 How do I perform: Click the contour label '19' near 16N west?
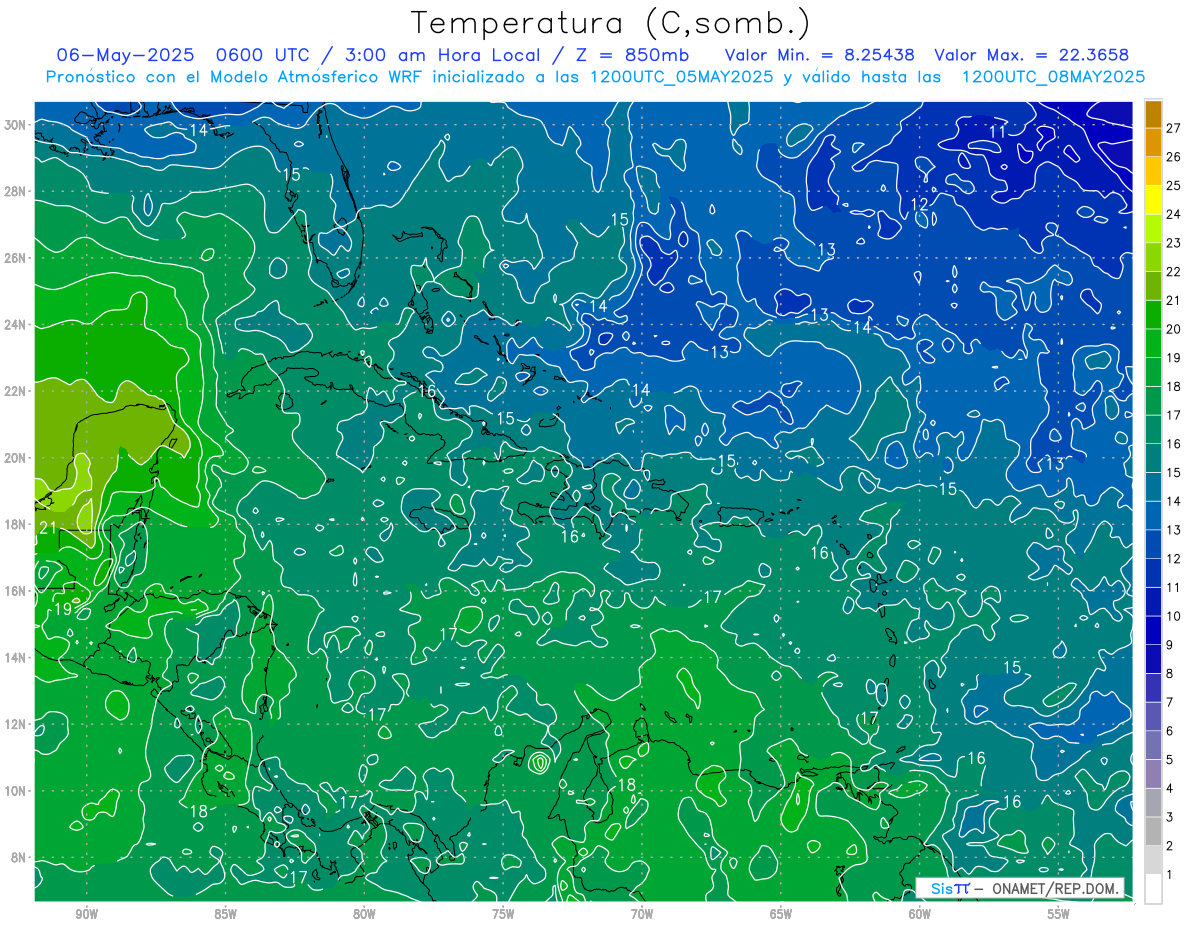point(62,609)
